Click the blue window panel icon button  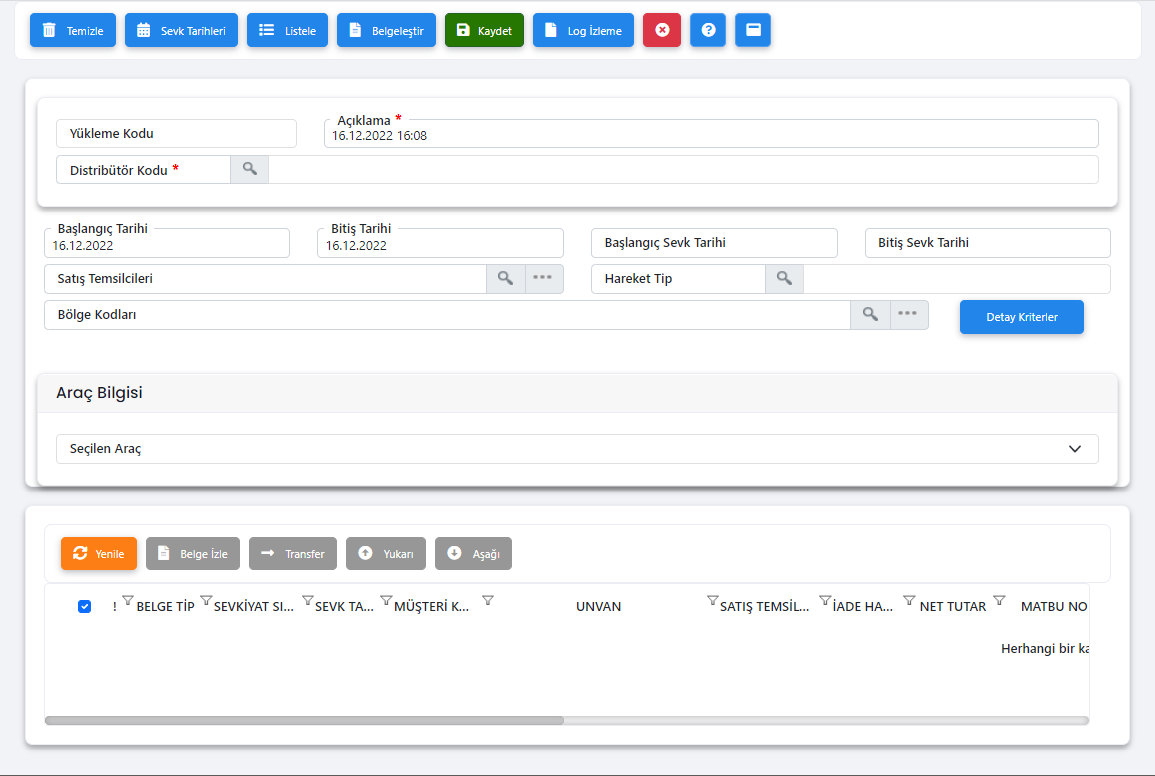coord(753,31)
